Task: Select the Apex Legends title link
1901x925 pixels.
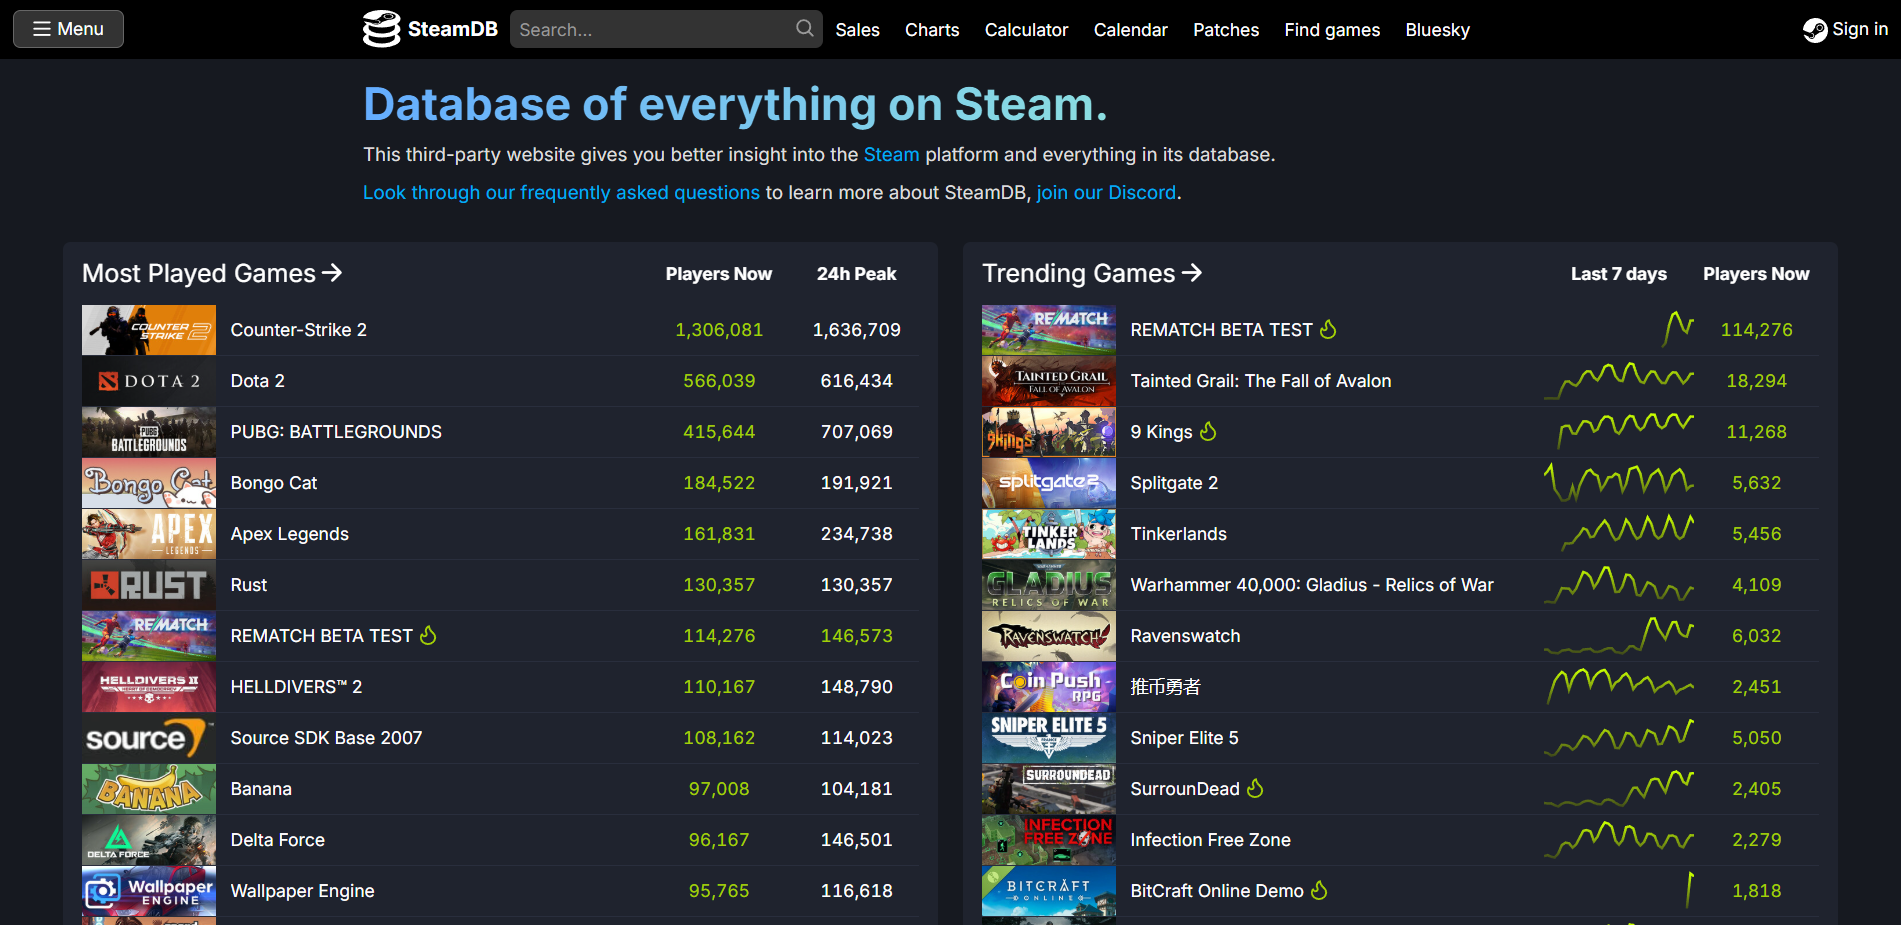Action: tap(289, 534)
